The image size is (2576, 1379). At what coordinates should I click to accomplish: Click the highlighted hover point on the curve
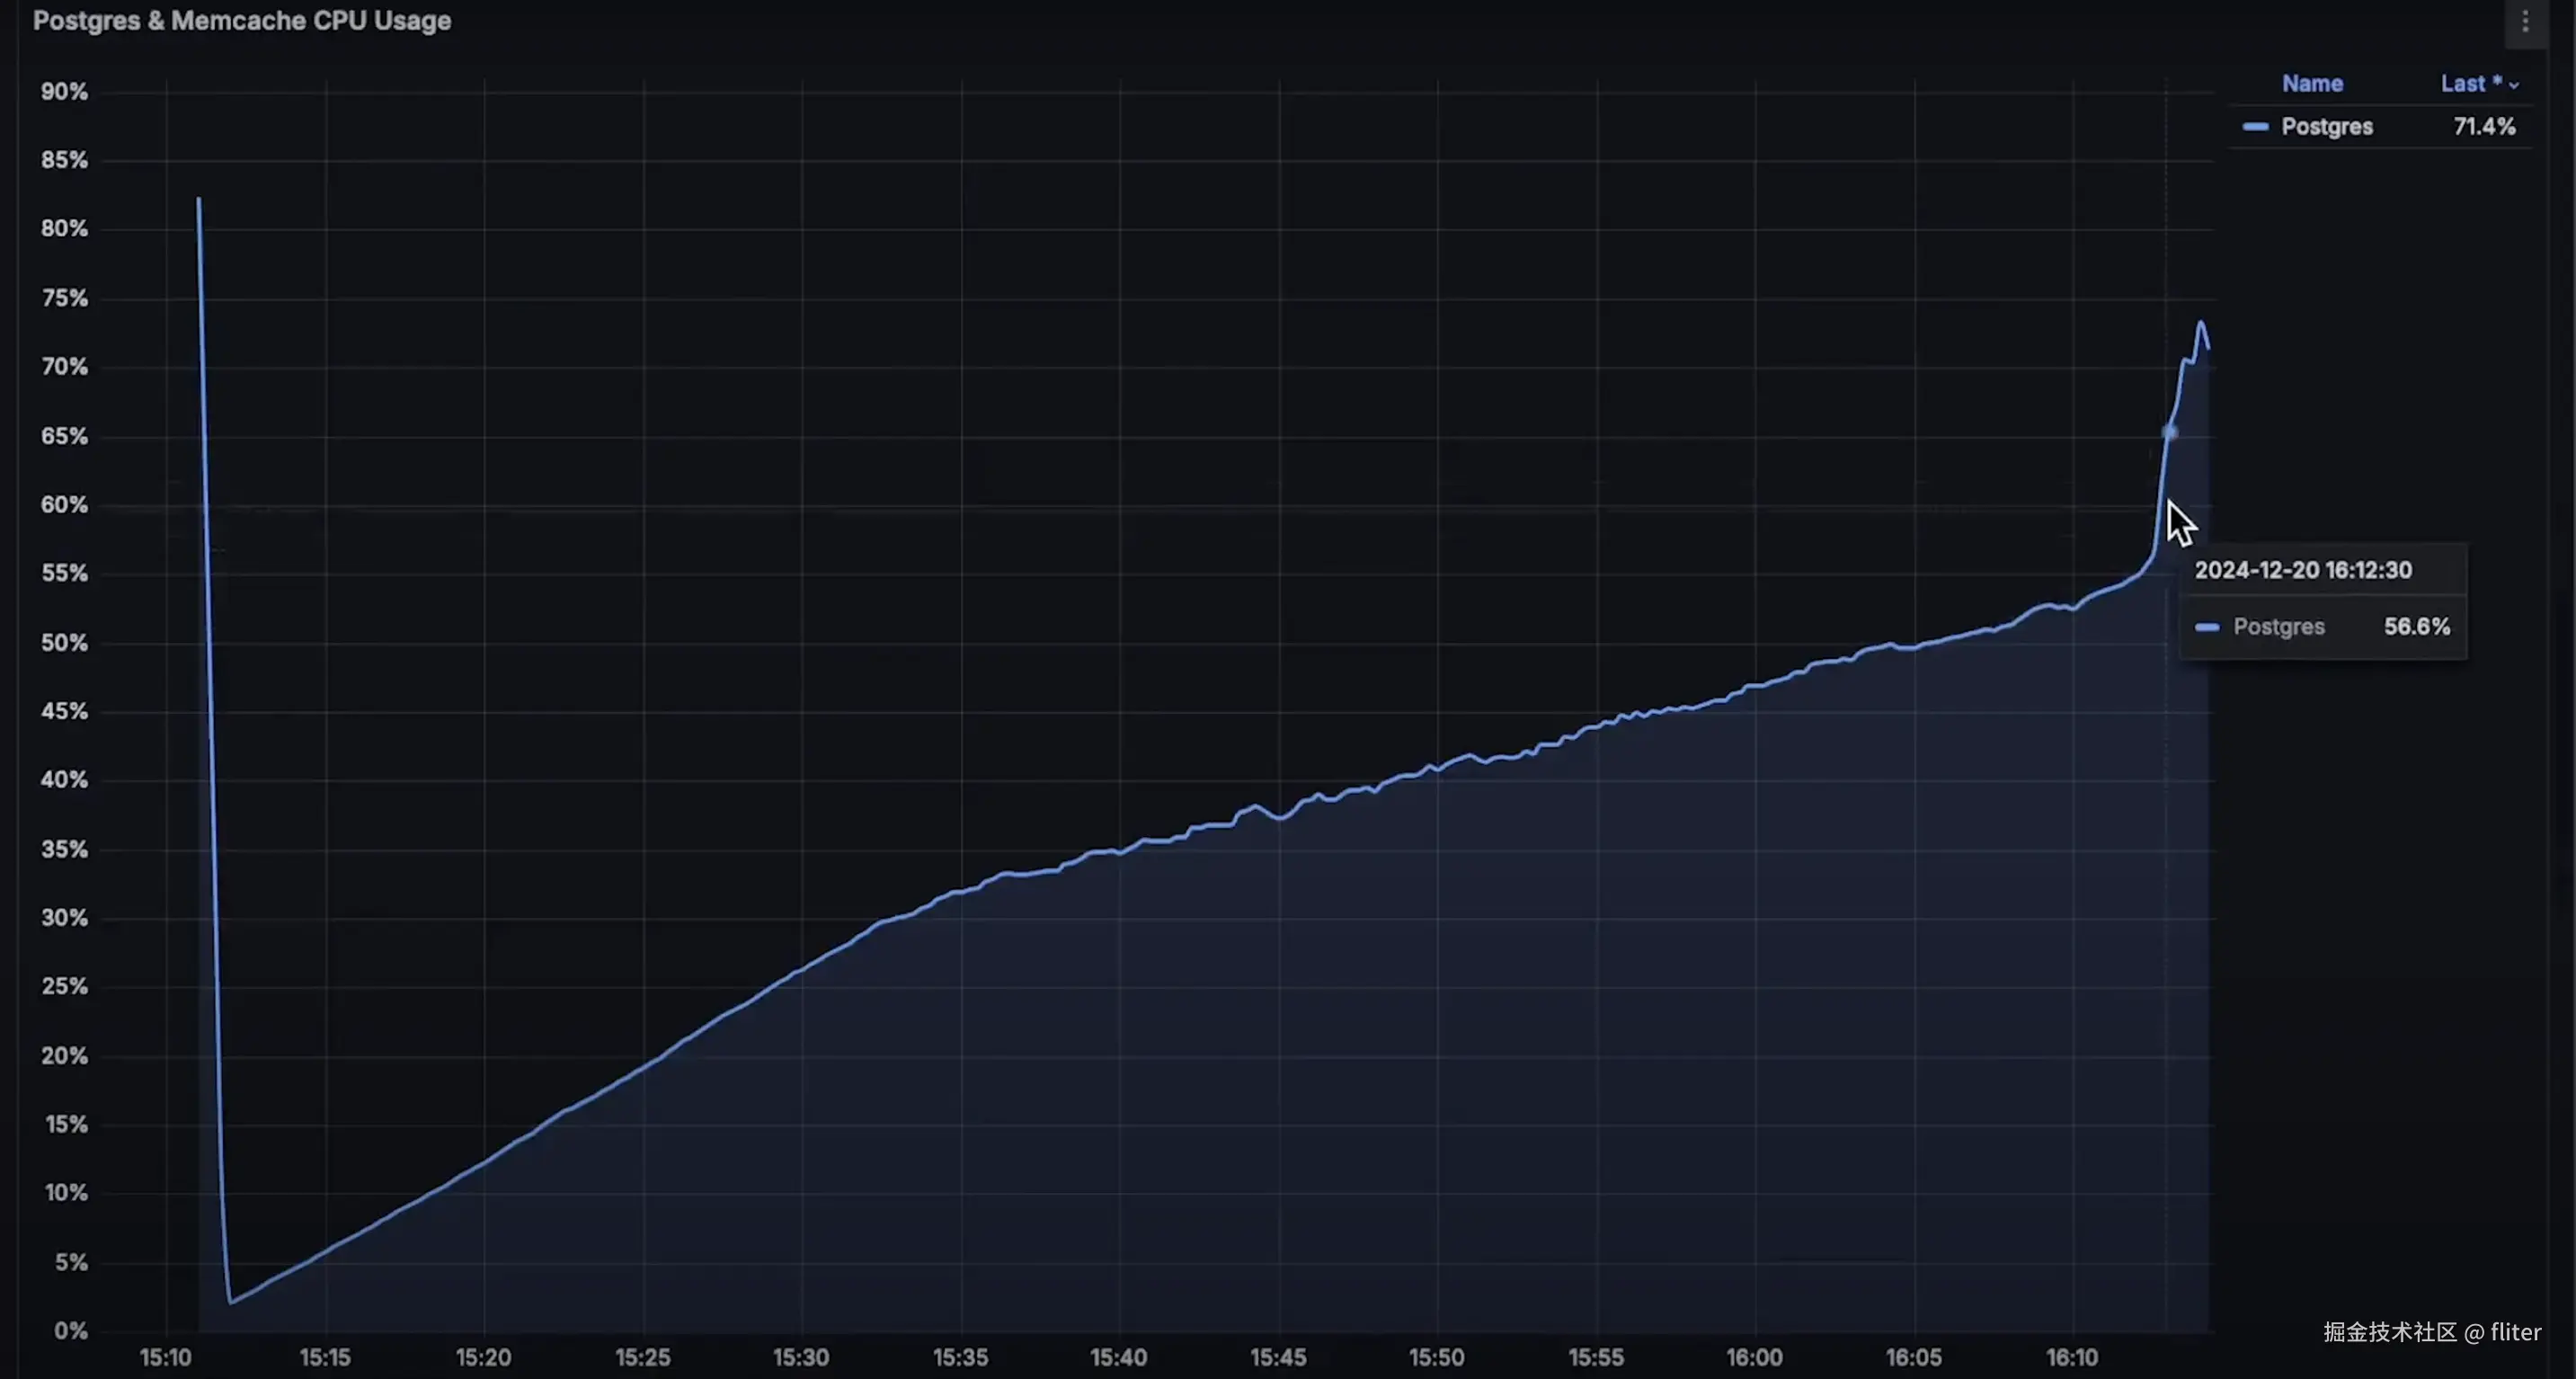click(x=2169, y=432)
